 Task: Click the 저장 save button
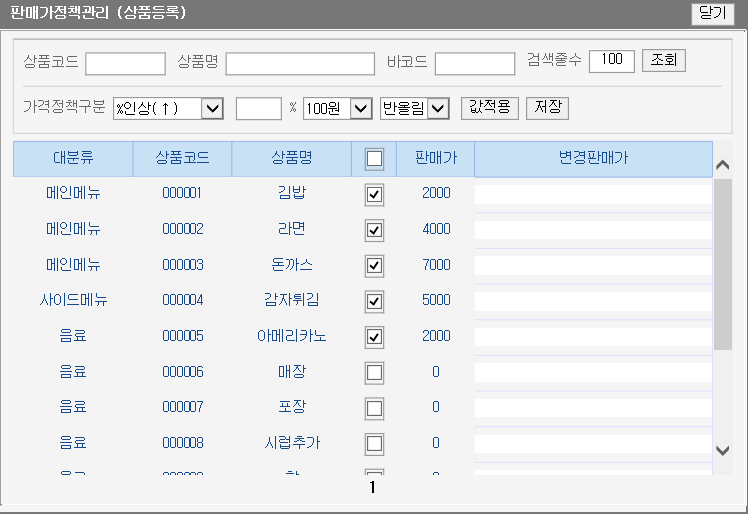[548, 107]
